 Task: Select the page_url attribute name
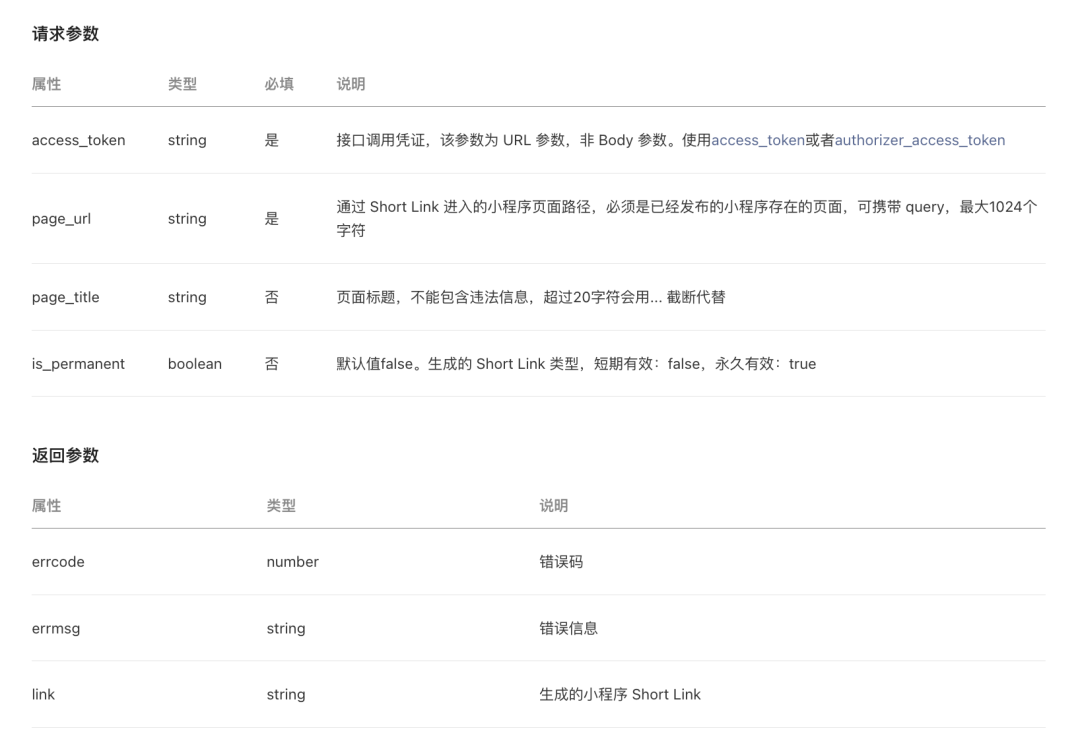[x=61, y=219]
